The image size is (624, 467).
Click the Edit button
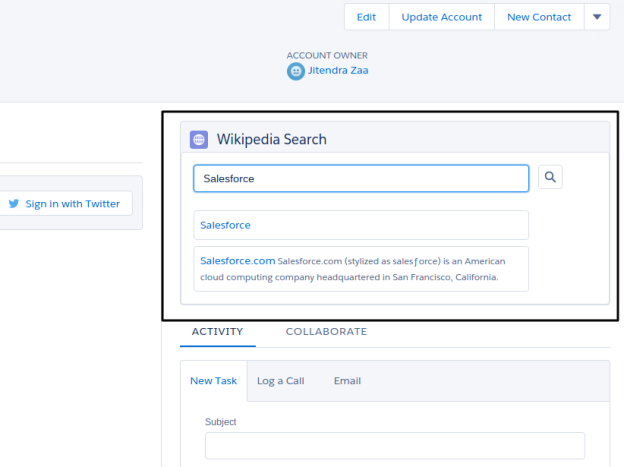[x=366, y=17]
